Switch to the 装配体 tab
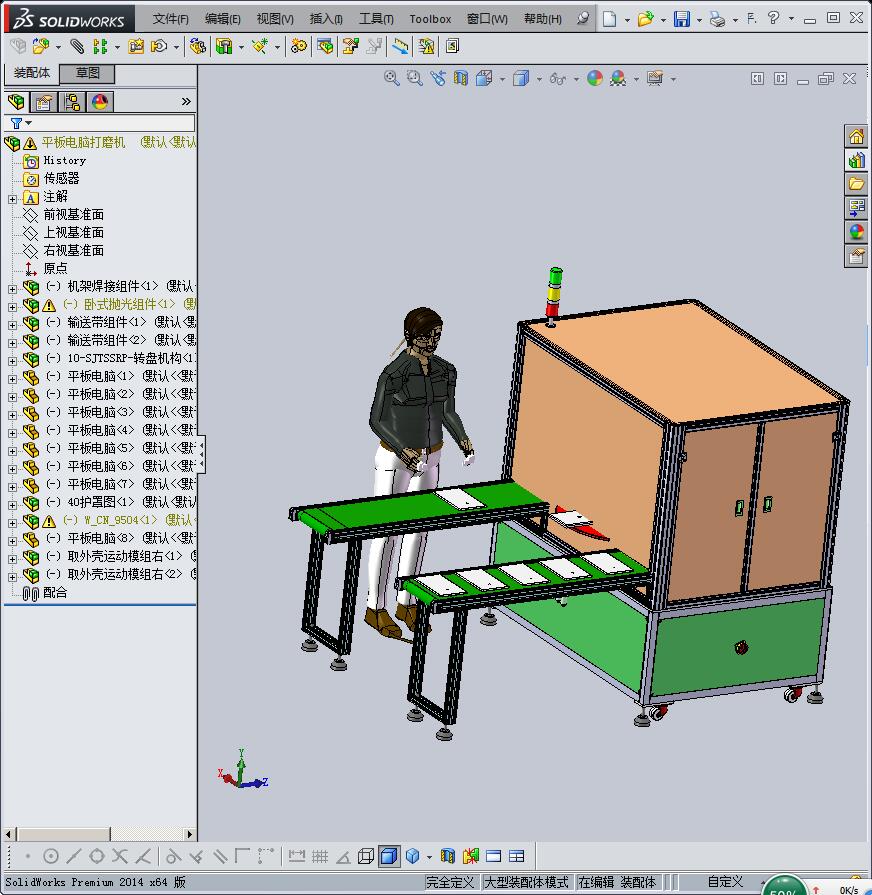The height and width of the screenshot is (895, 872). (x=31, y=73)
